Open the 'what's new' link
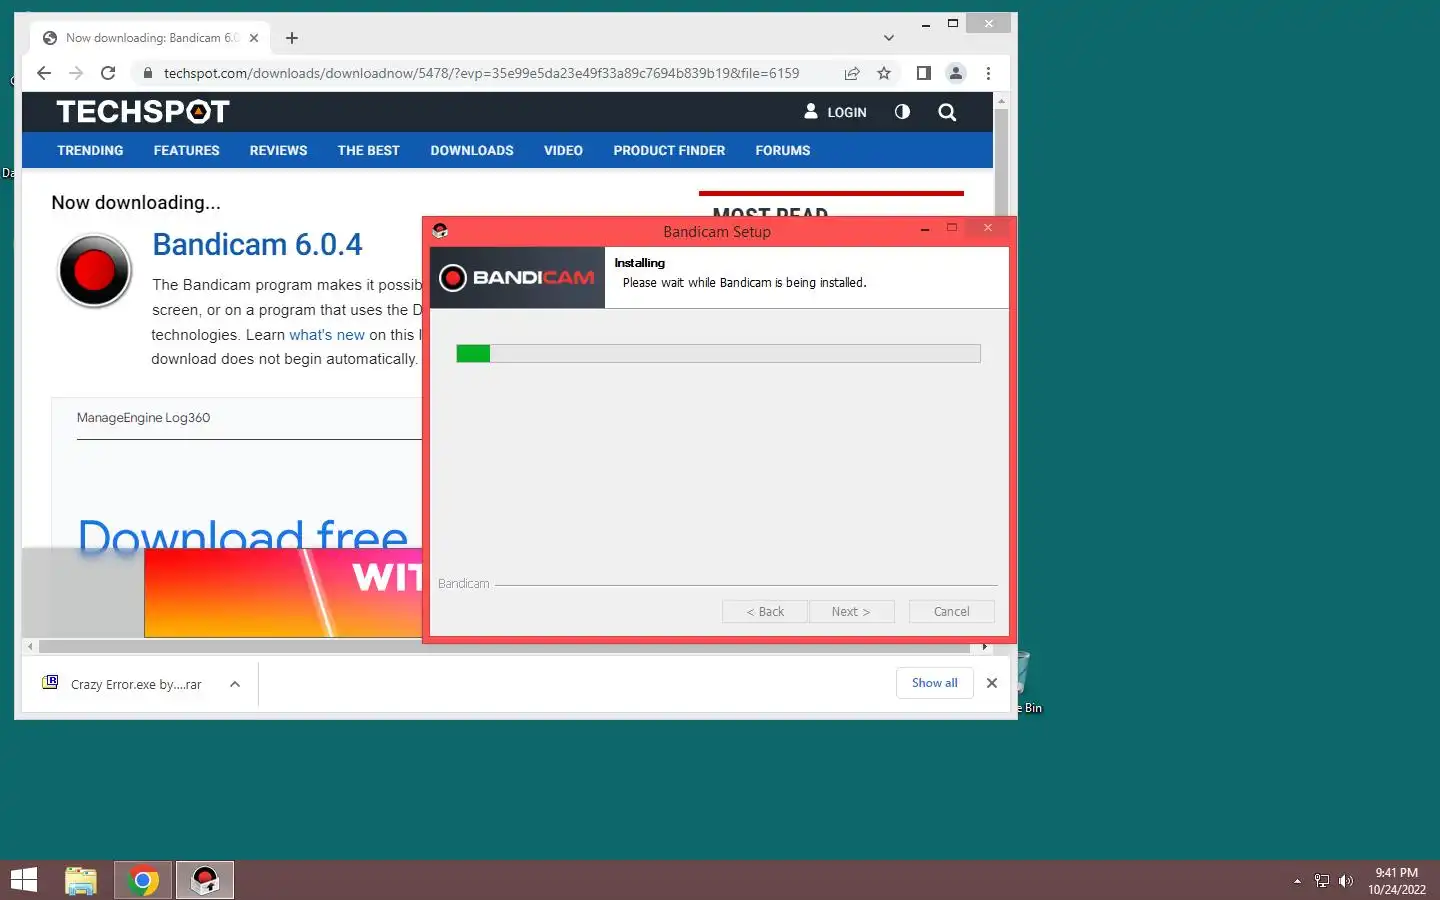The width and height of the screenshot is (1440, 900). (327, 335)
